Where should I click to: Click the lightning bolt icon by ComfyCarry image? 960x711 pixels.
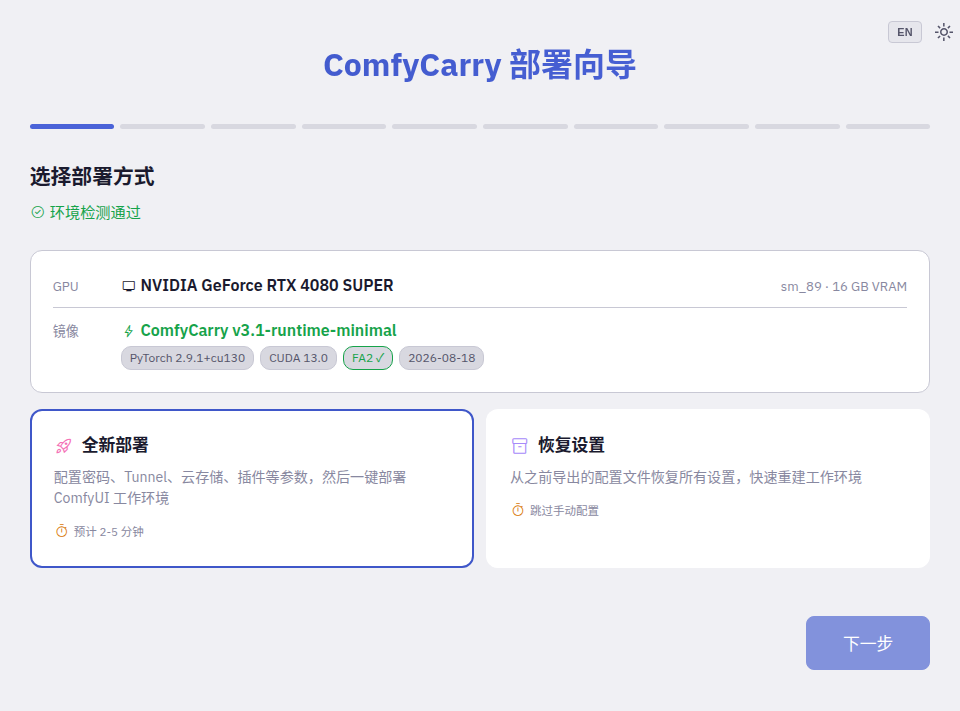pos(129,331)
